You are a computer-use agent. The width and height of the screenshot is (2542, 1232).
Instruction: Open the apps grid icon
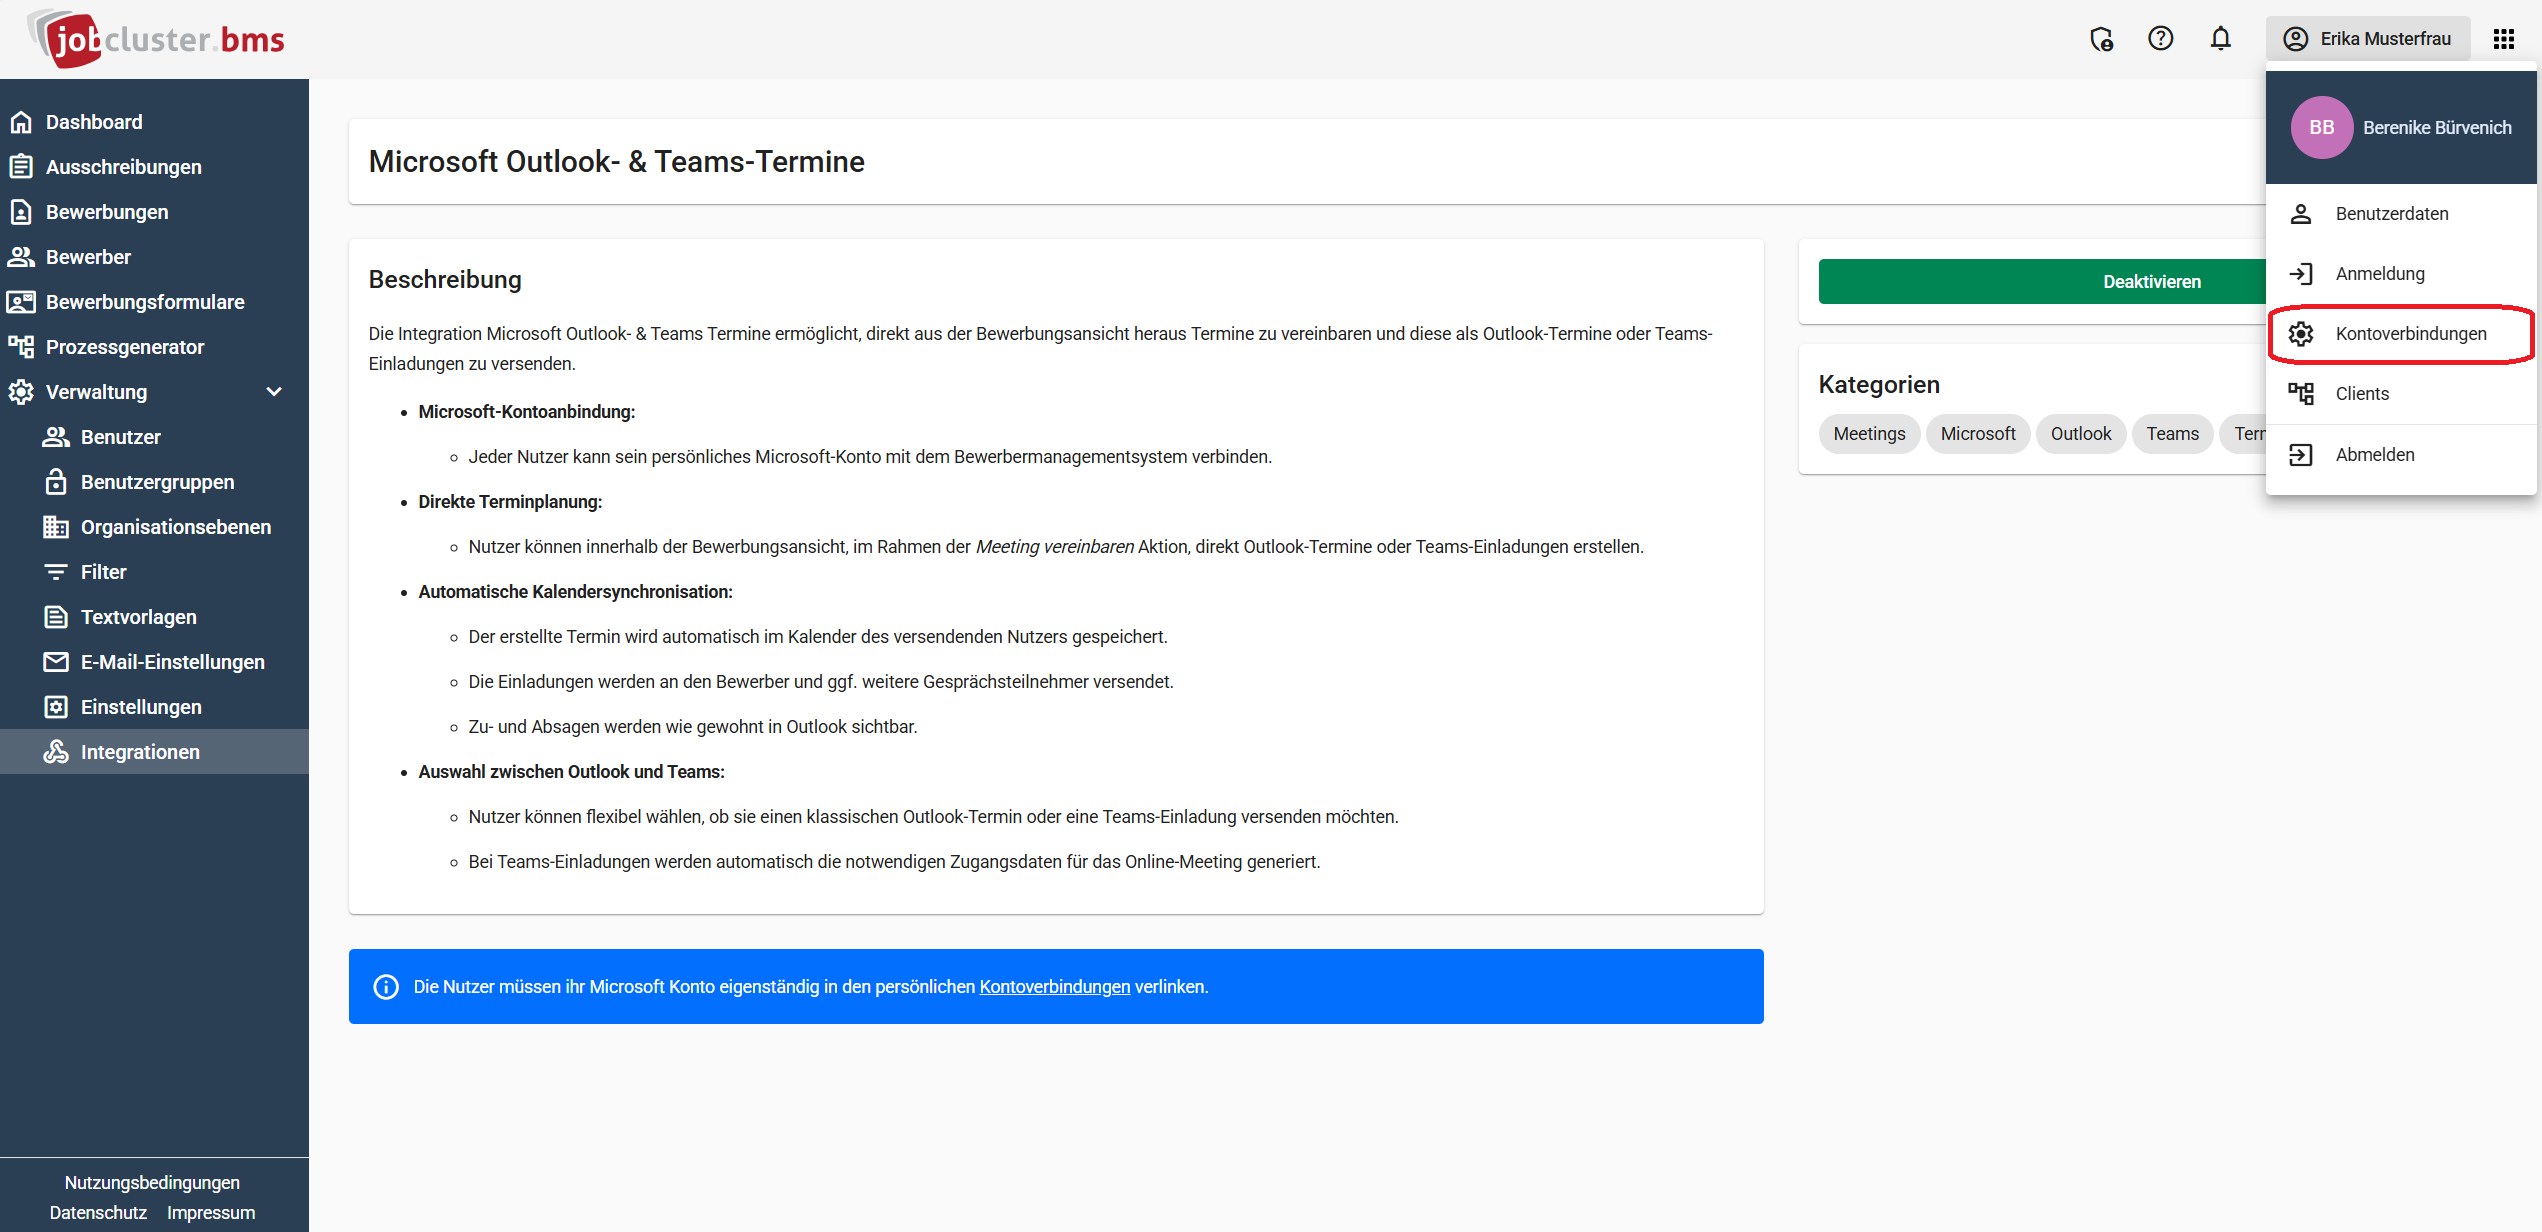[x=2504, y=39]
